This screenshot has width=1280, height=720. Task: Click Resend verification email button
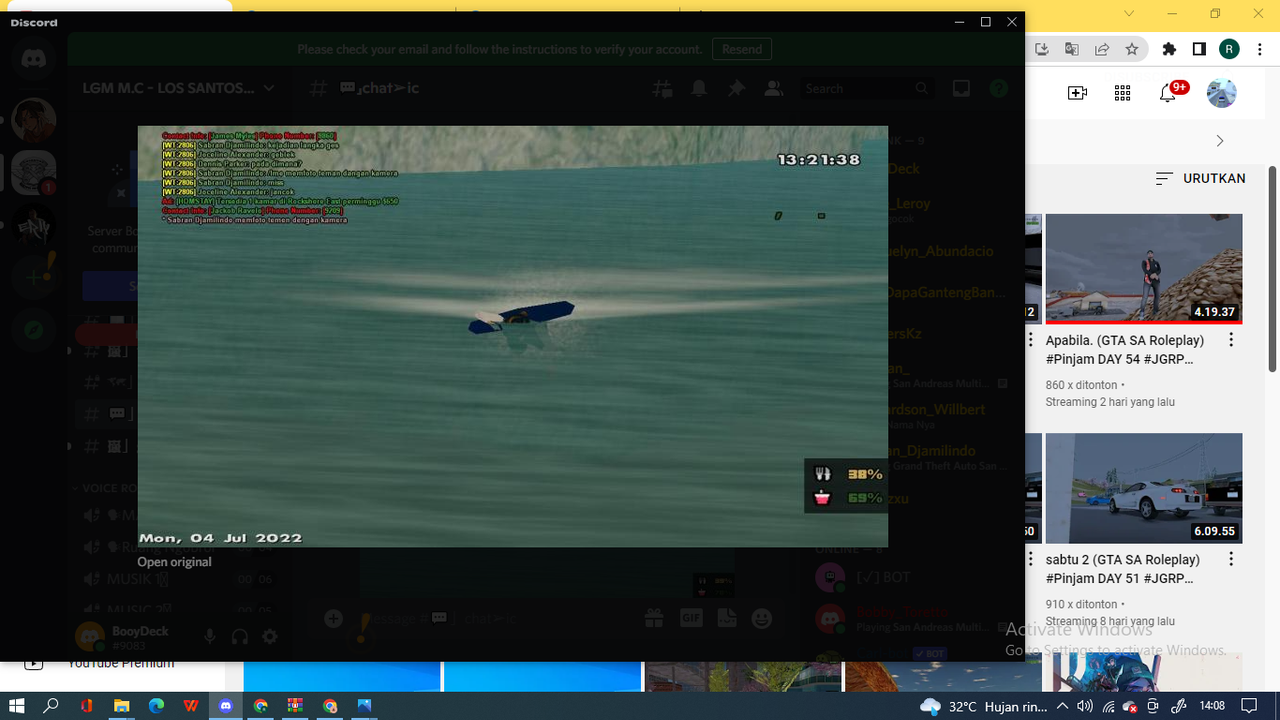742,49
